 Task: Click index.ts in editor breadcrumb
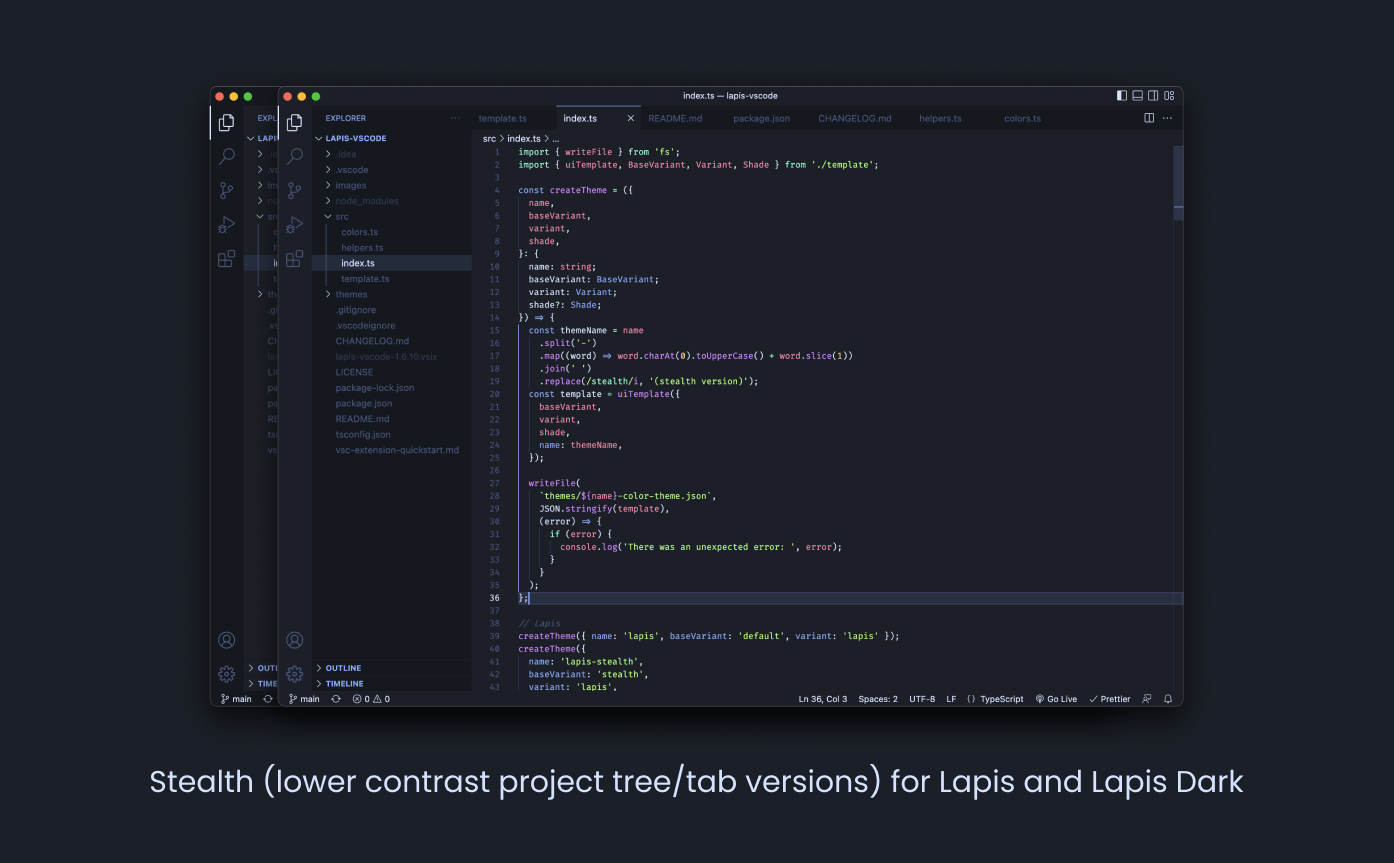coord(524,139)
